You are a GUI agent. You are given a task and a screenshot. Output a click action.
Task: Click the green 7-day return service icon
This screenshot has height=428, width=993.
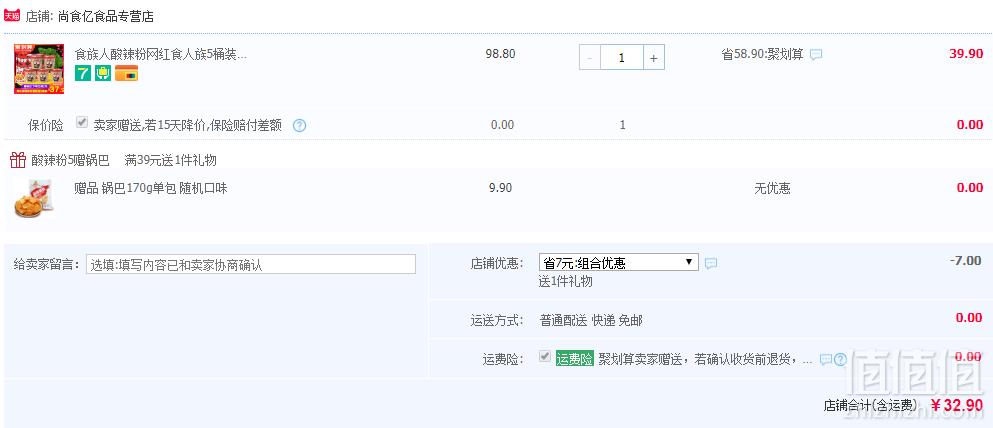point(83,73)
